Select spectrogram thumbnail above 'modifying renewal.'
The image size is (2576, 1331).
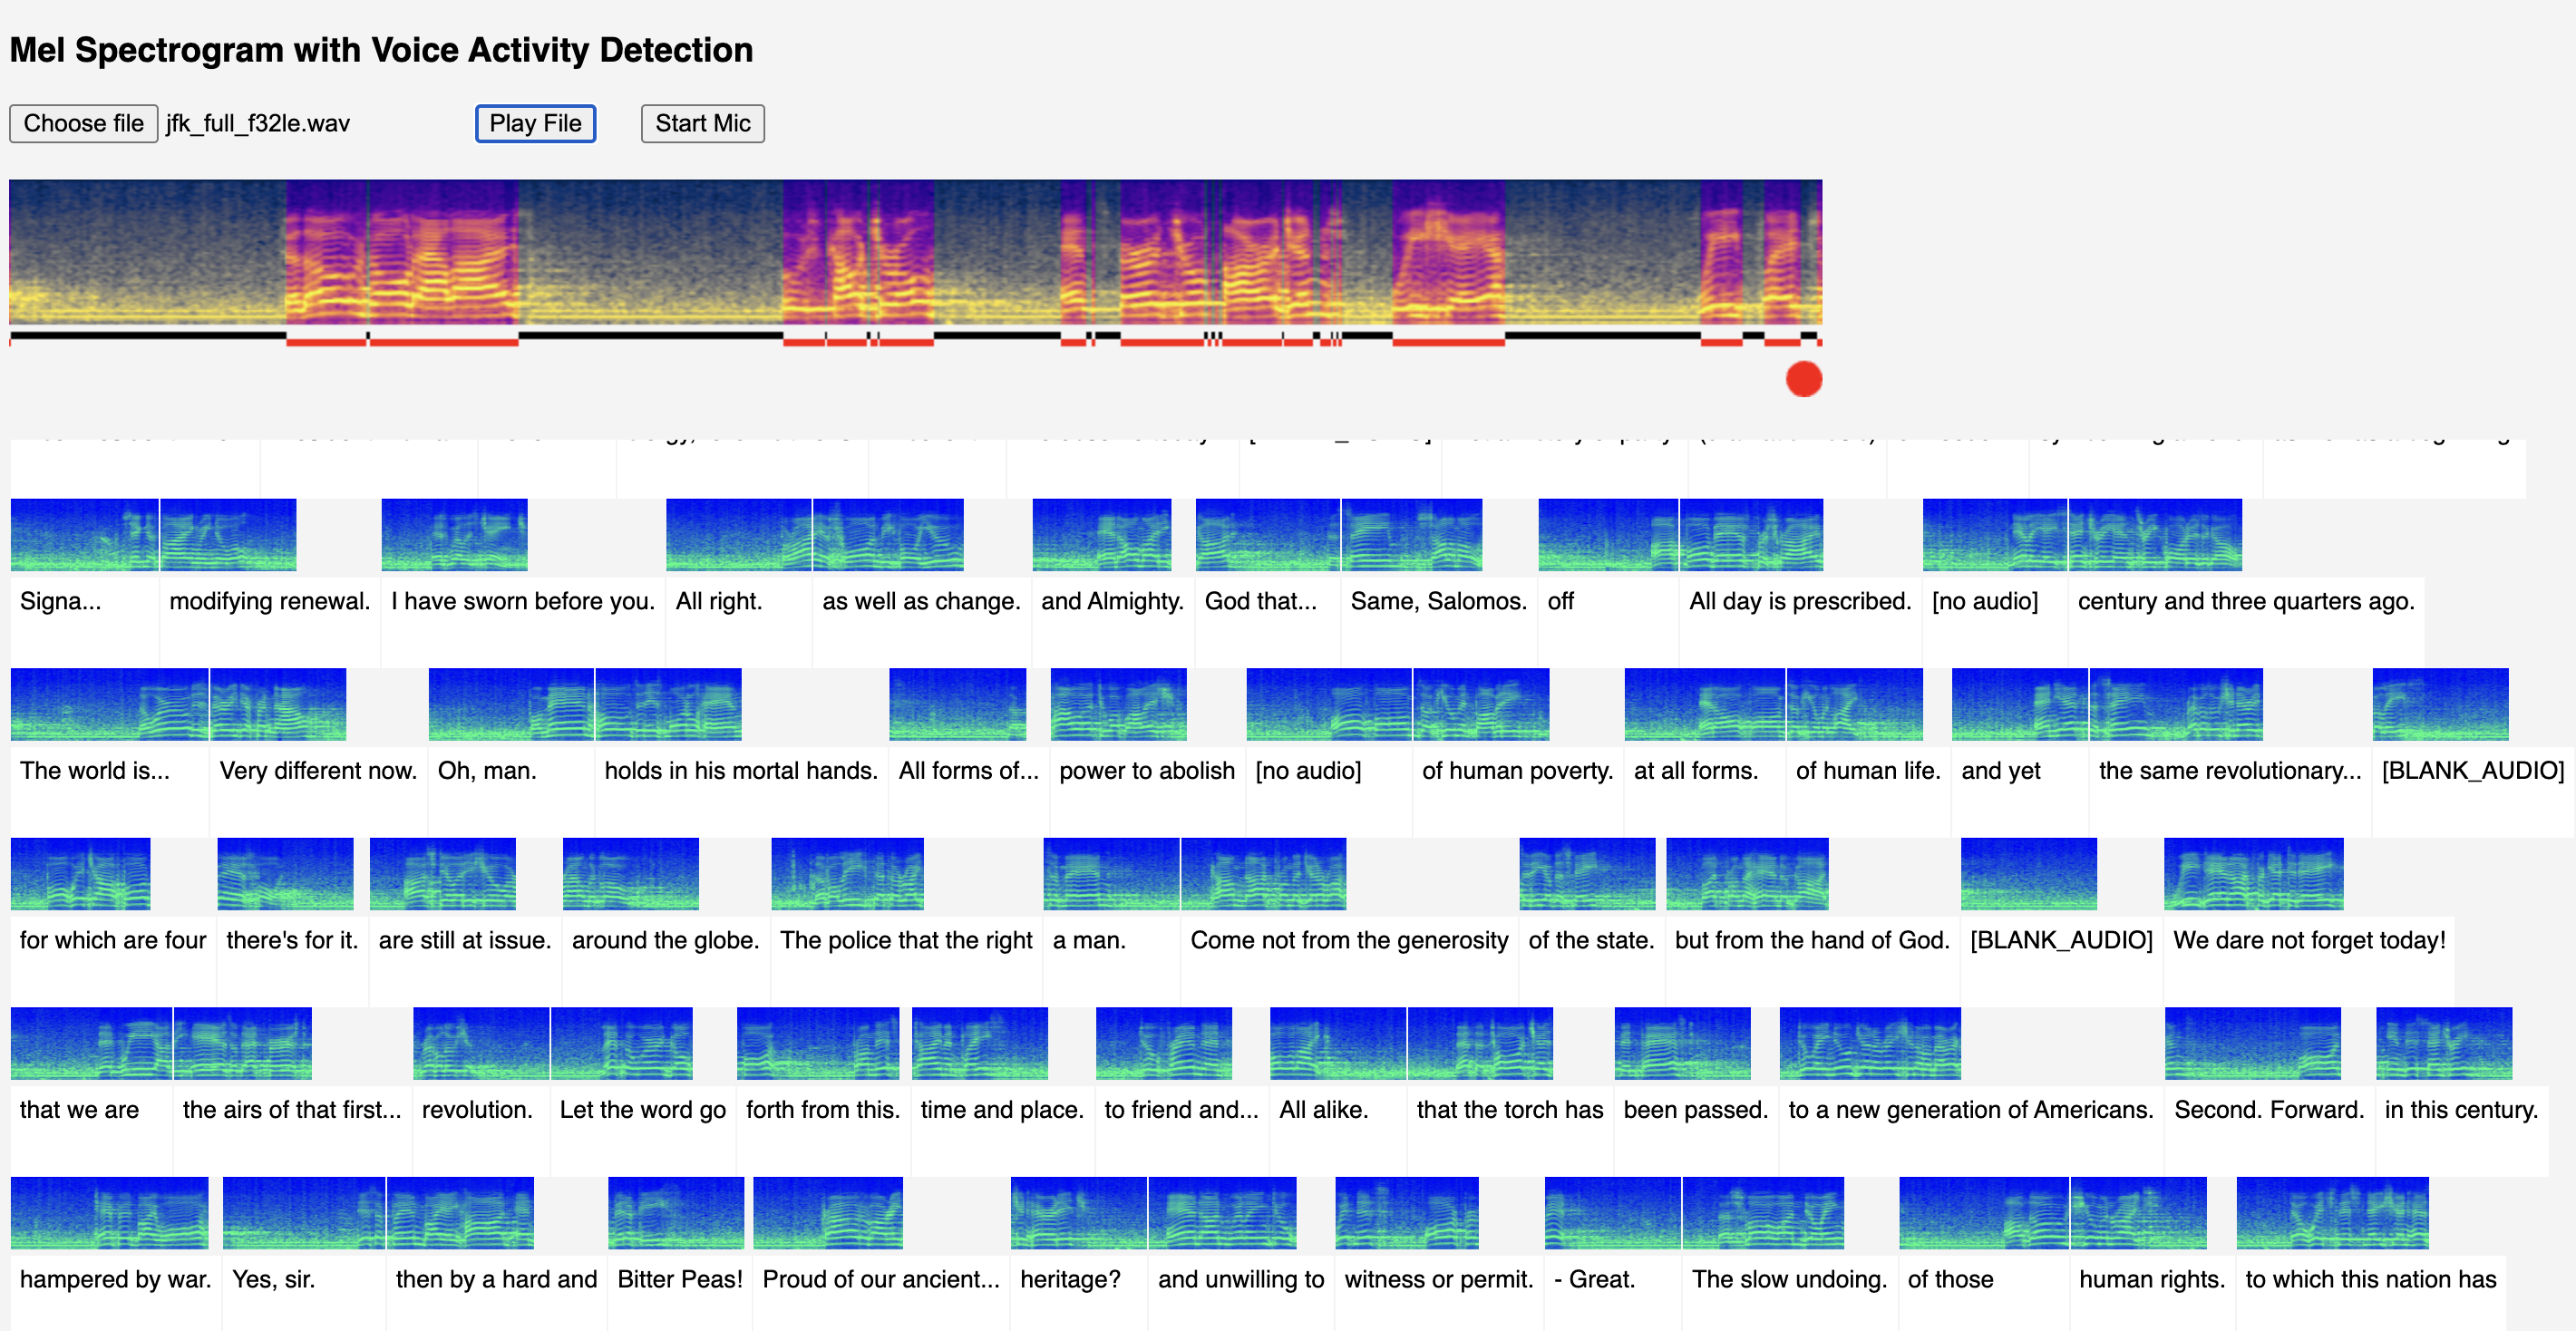click(228, 534)
